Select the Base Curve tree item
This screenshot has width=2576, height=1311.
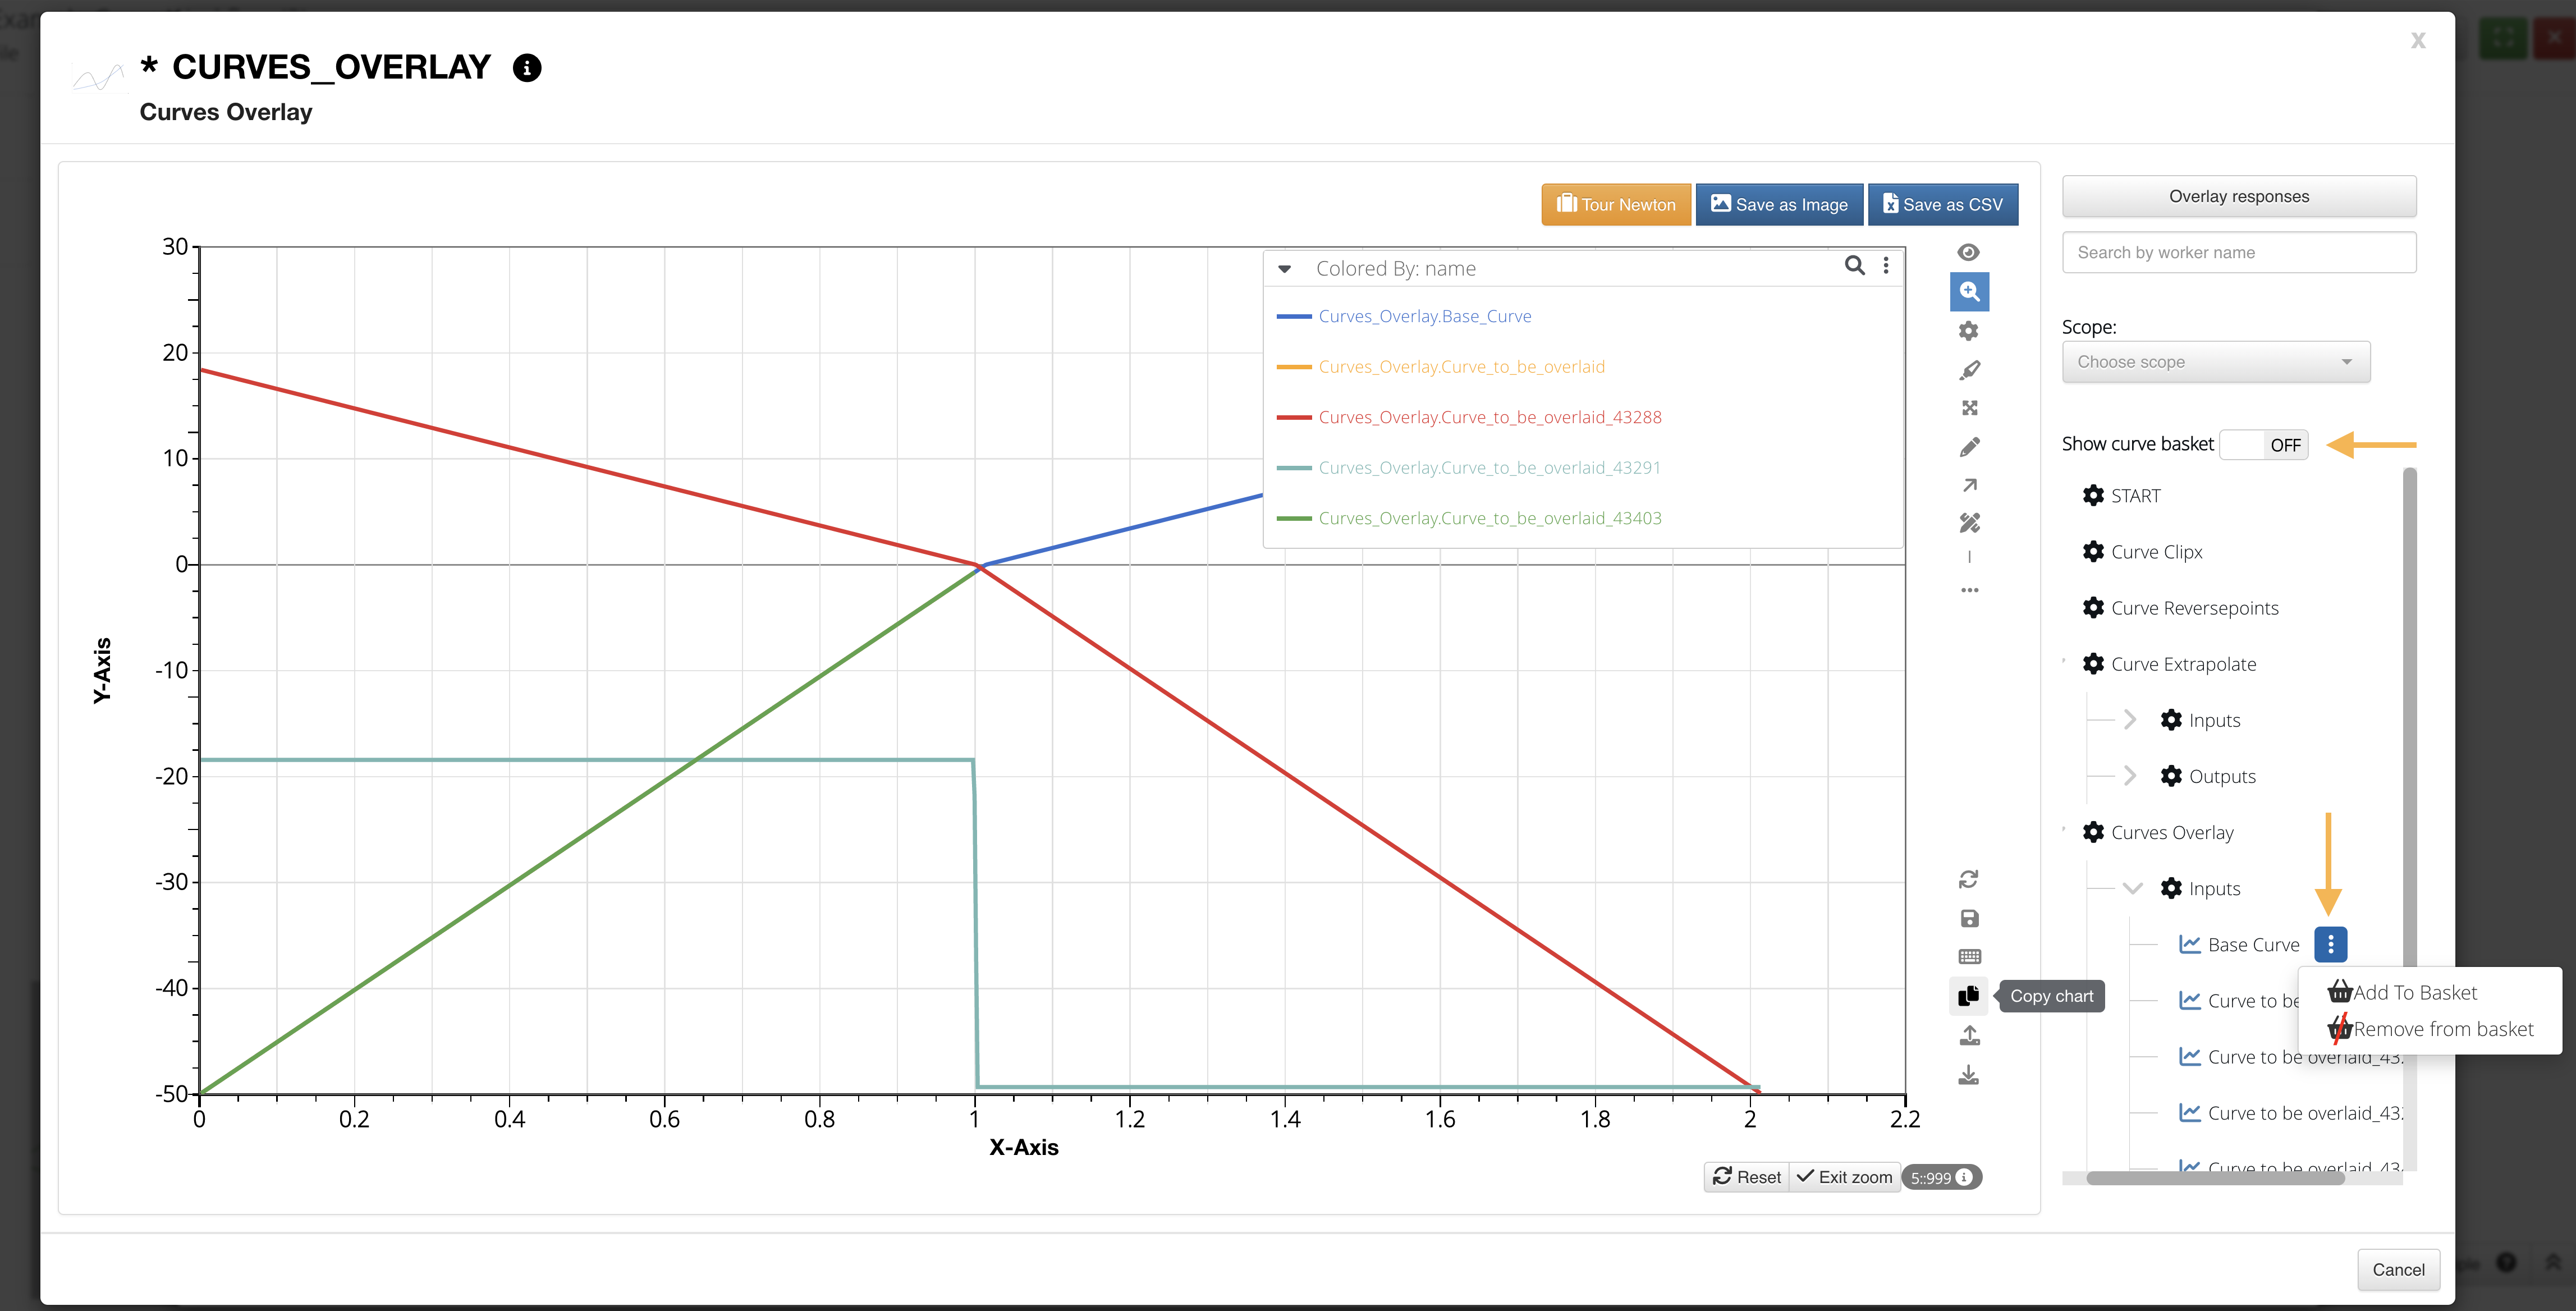coord(2253,944)
